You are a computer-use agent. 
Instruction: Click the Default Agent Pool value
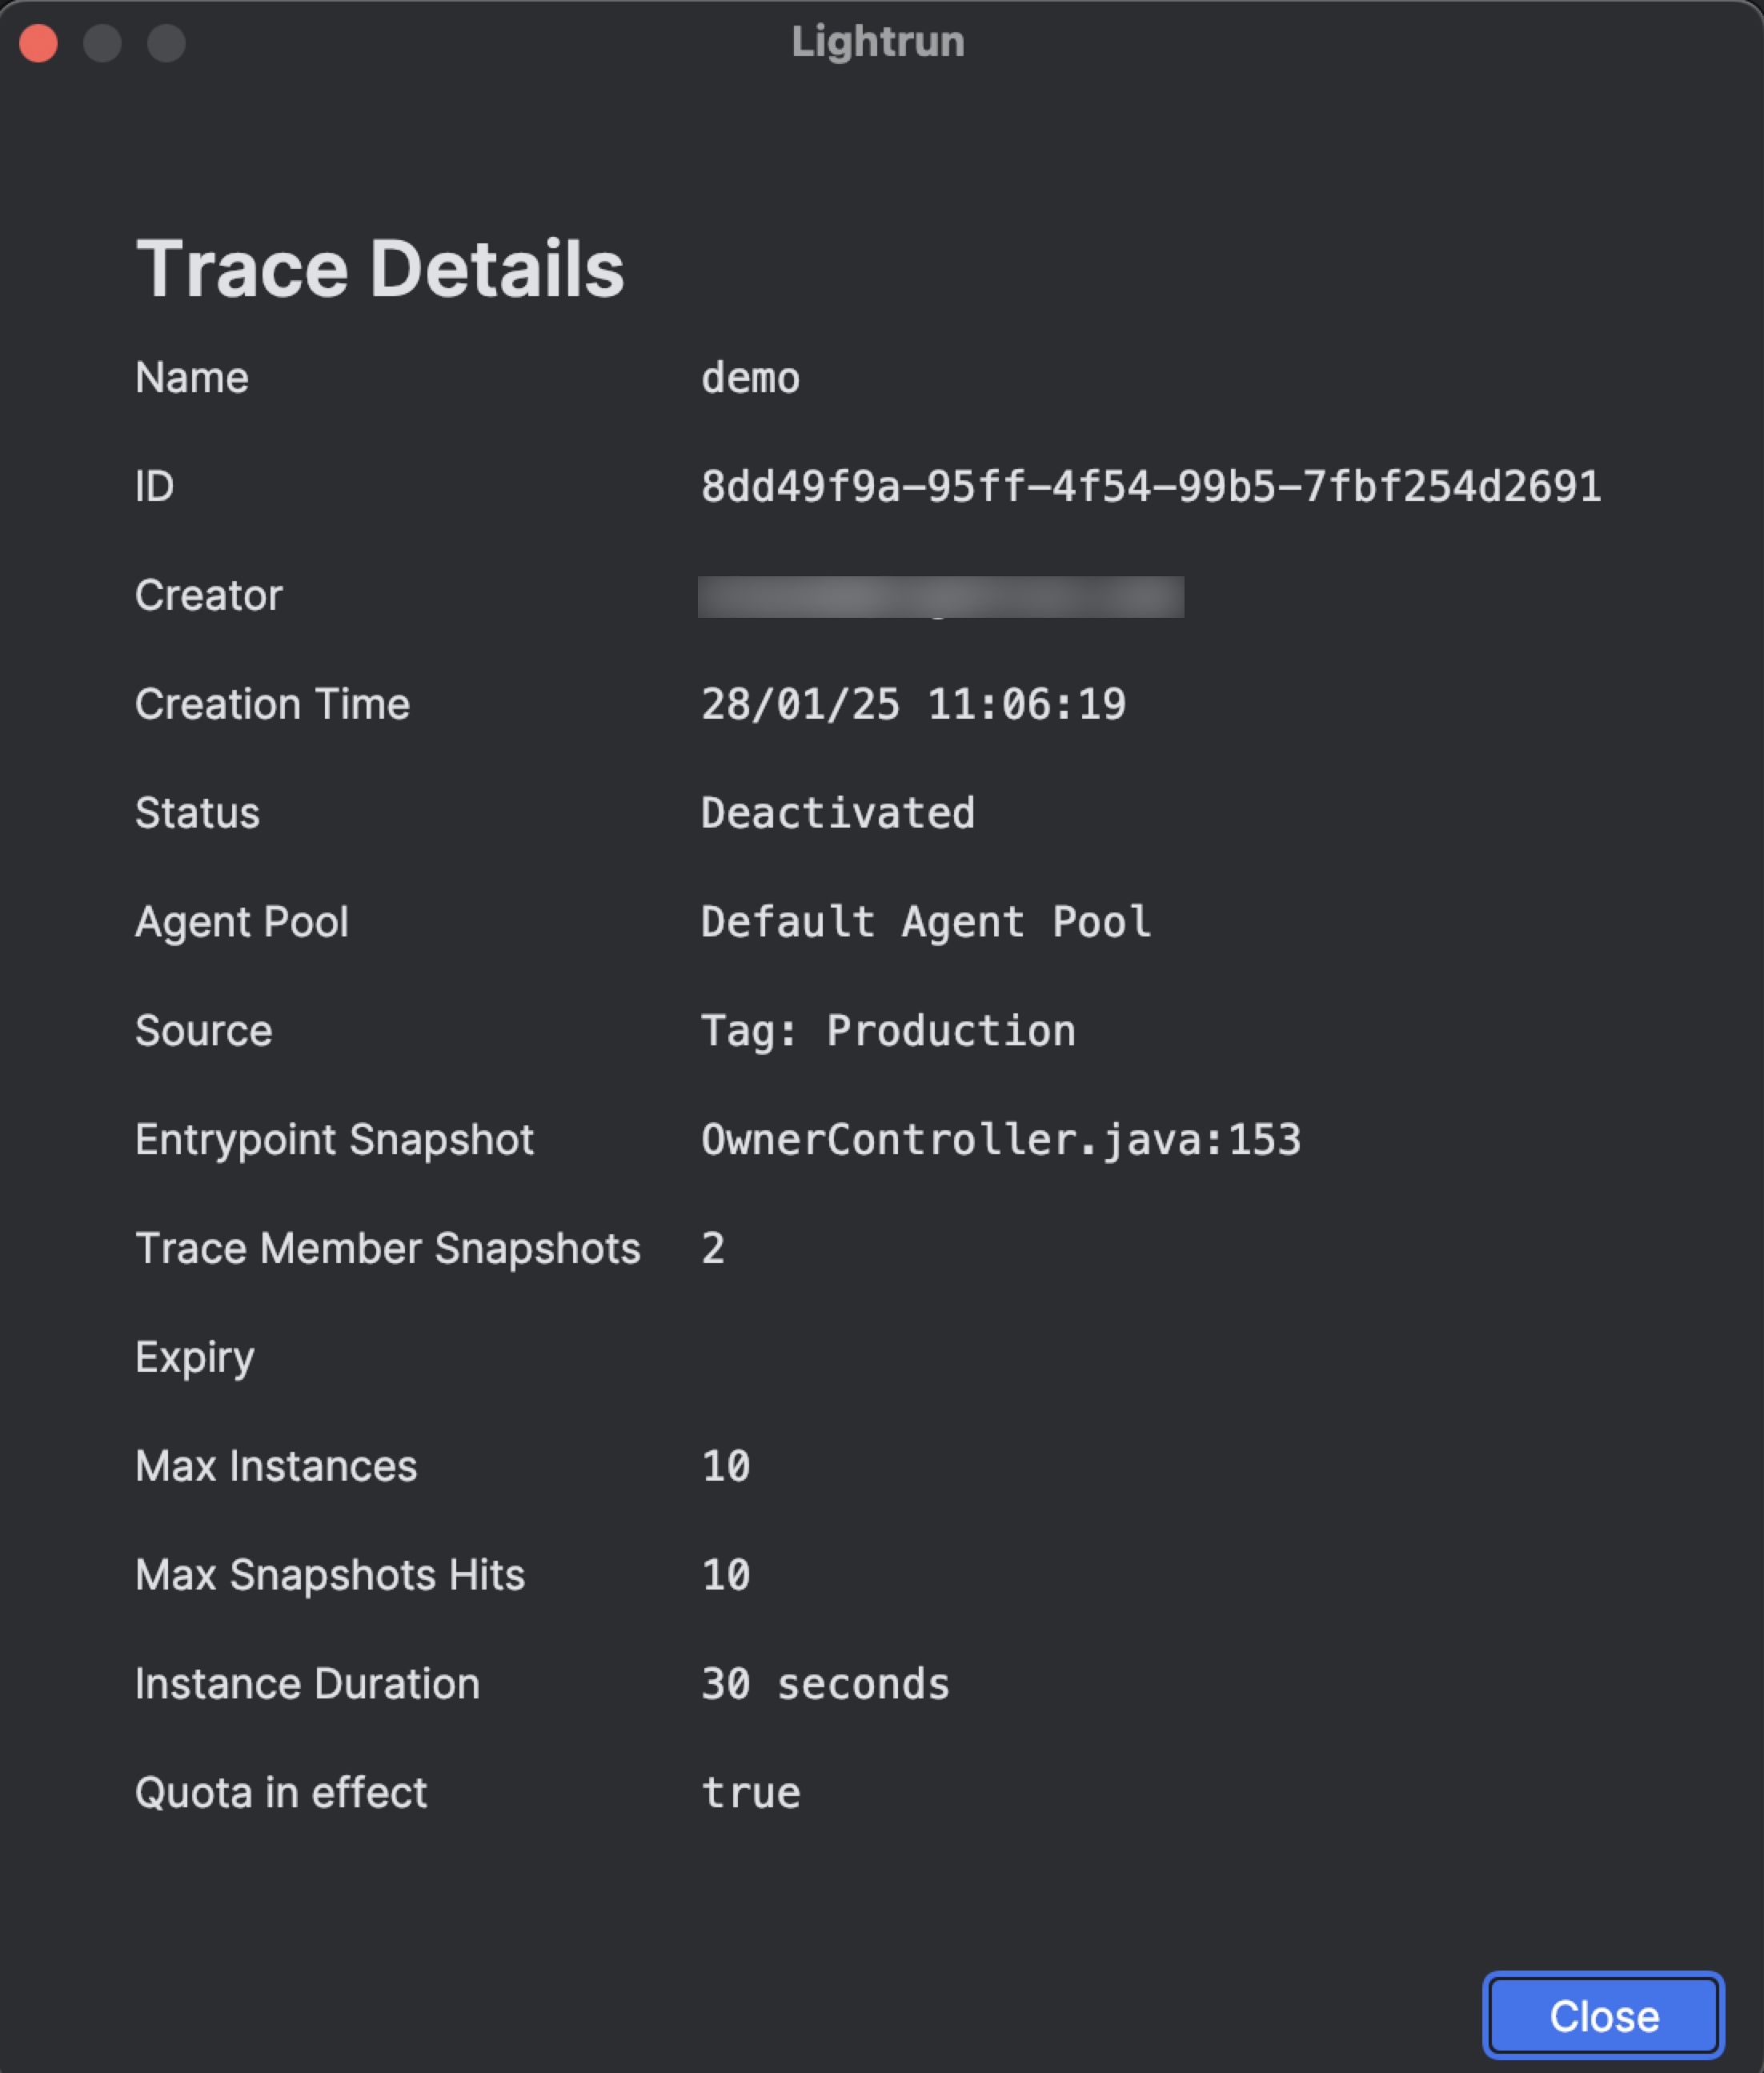tap(926, 922)
